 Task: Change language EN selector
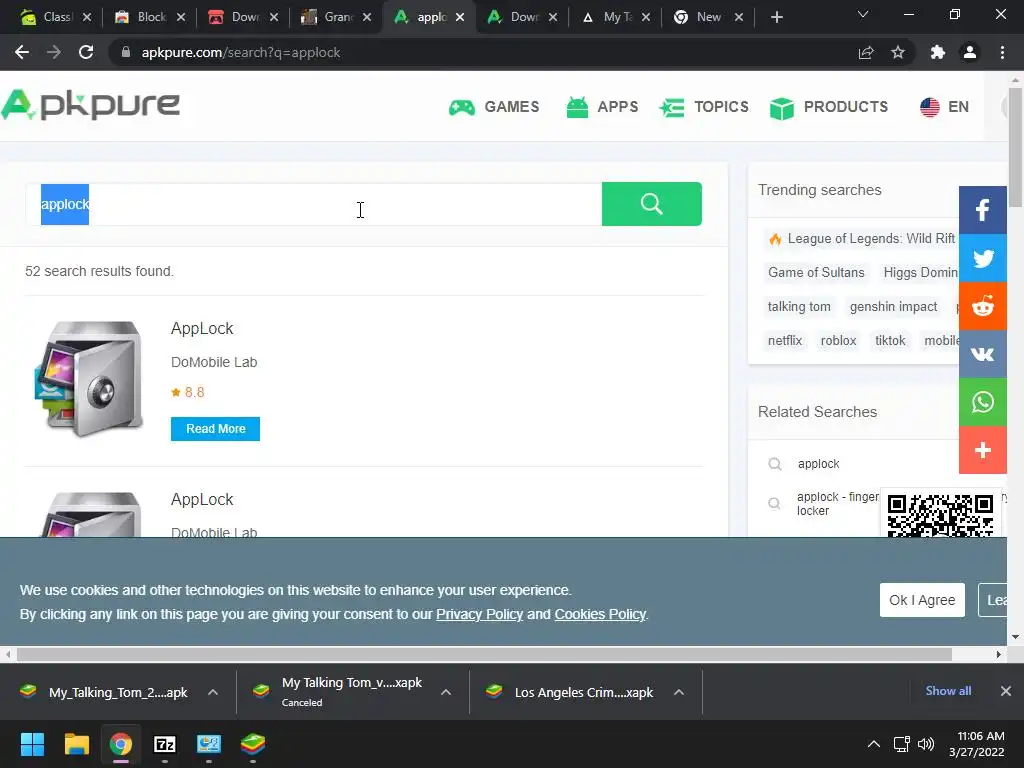(944, 106)
